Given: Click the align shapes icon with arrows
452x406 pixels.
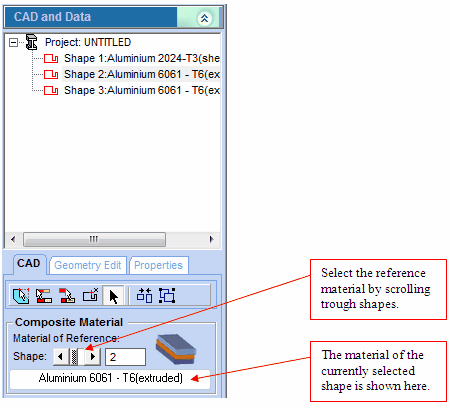Looking at the screenshot, I should (144, 295).
